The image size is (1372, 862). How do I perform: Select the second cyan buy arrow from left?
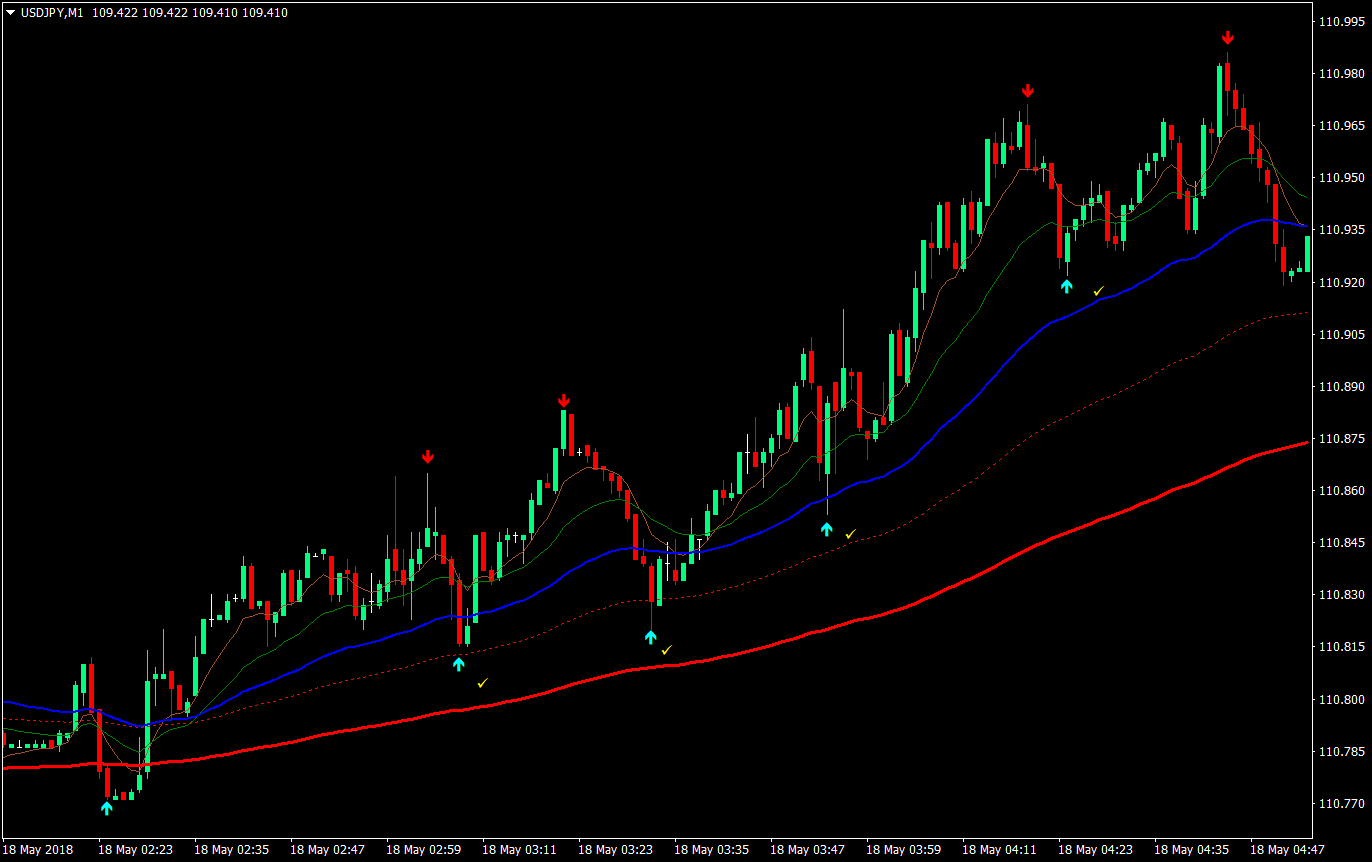[459, 663]
